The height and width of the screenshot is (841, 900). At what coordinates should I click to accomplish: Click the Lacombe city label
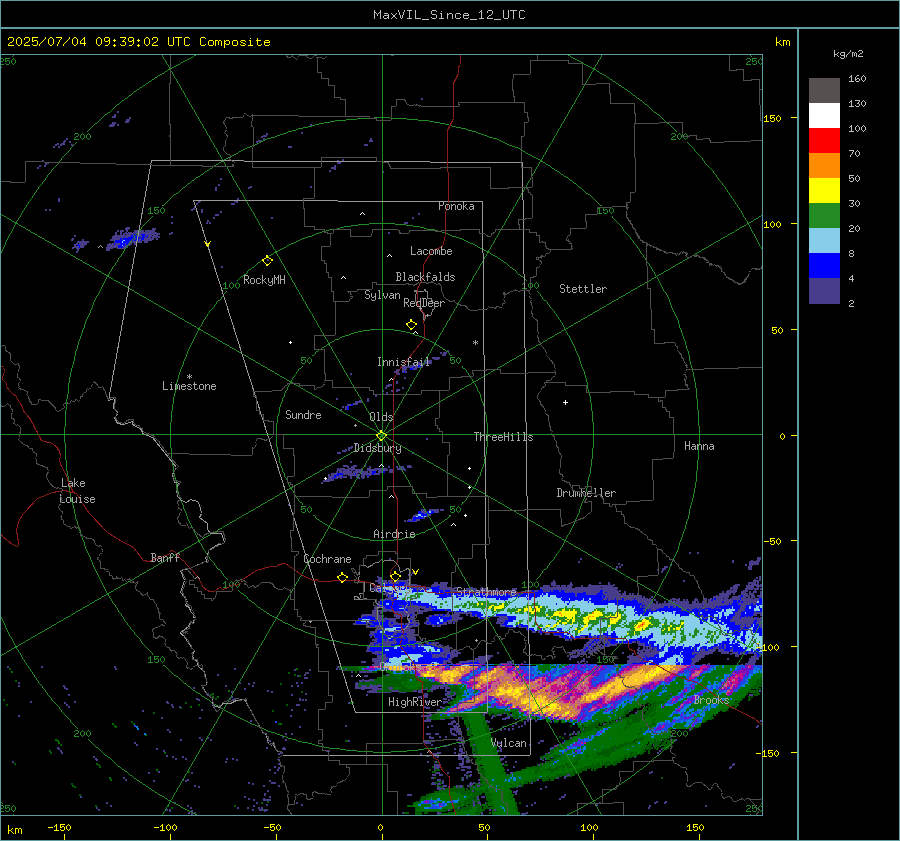(x=431, y=251)
